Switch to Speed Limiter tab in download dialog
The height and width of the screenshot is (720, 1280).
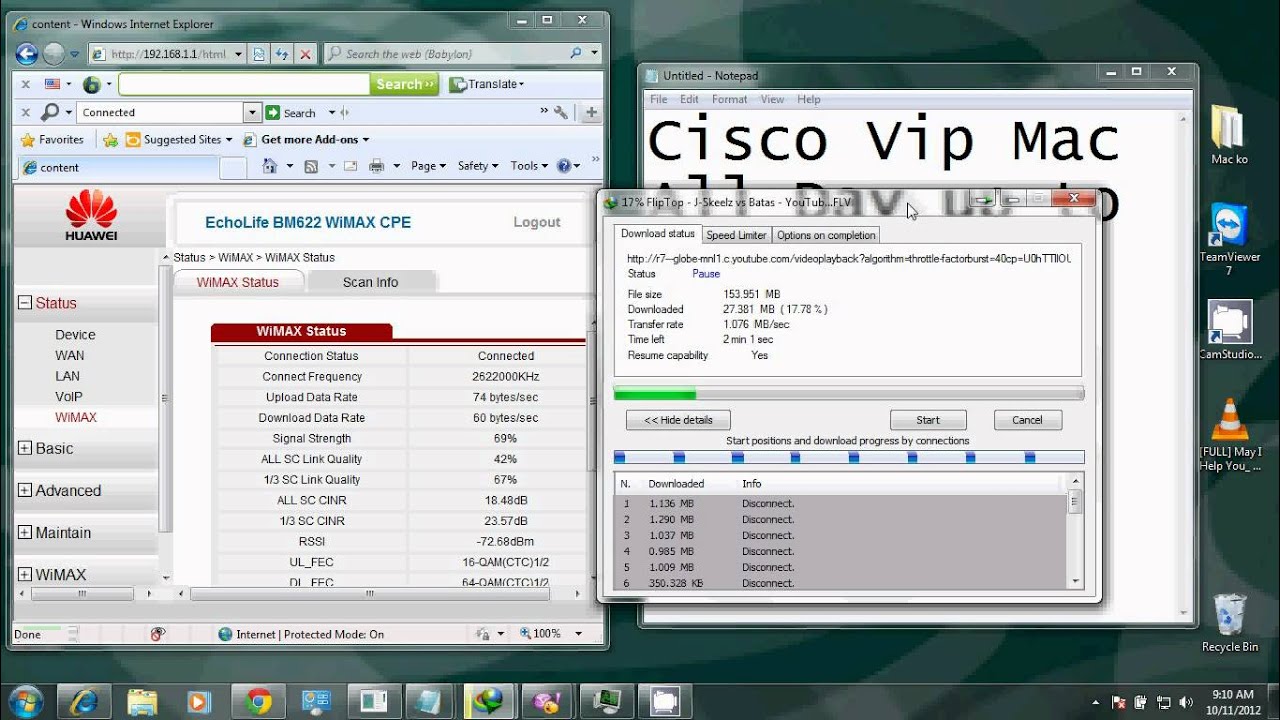(x=736, y=235)
